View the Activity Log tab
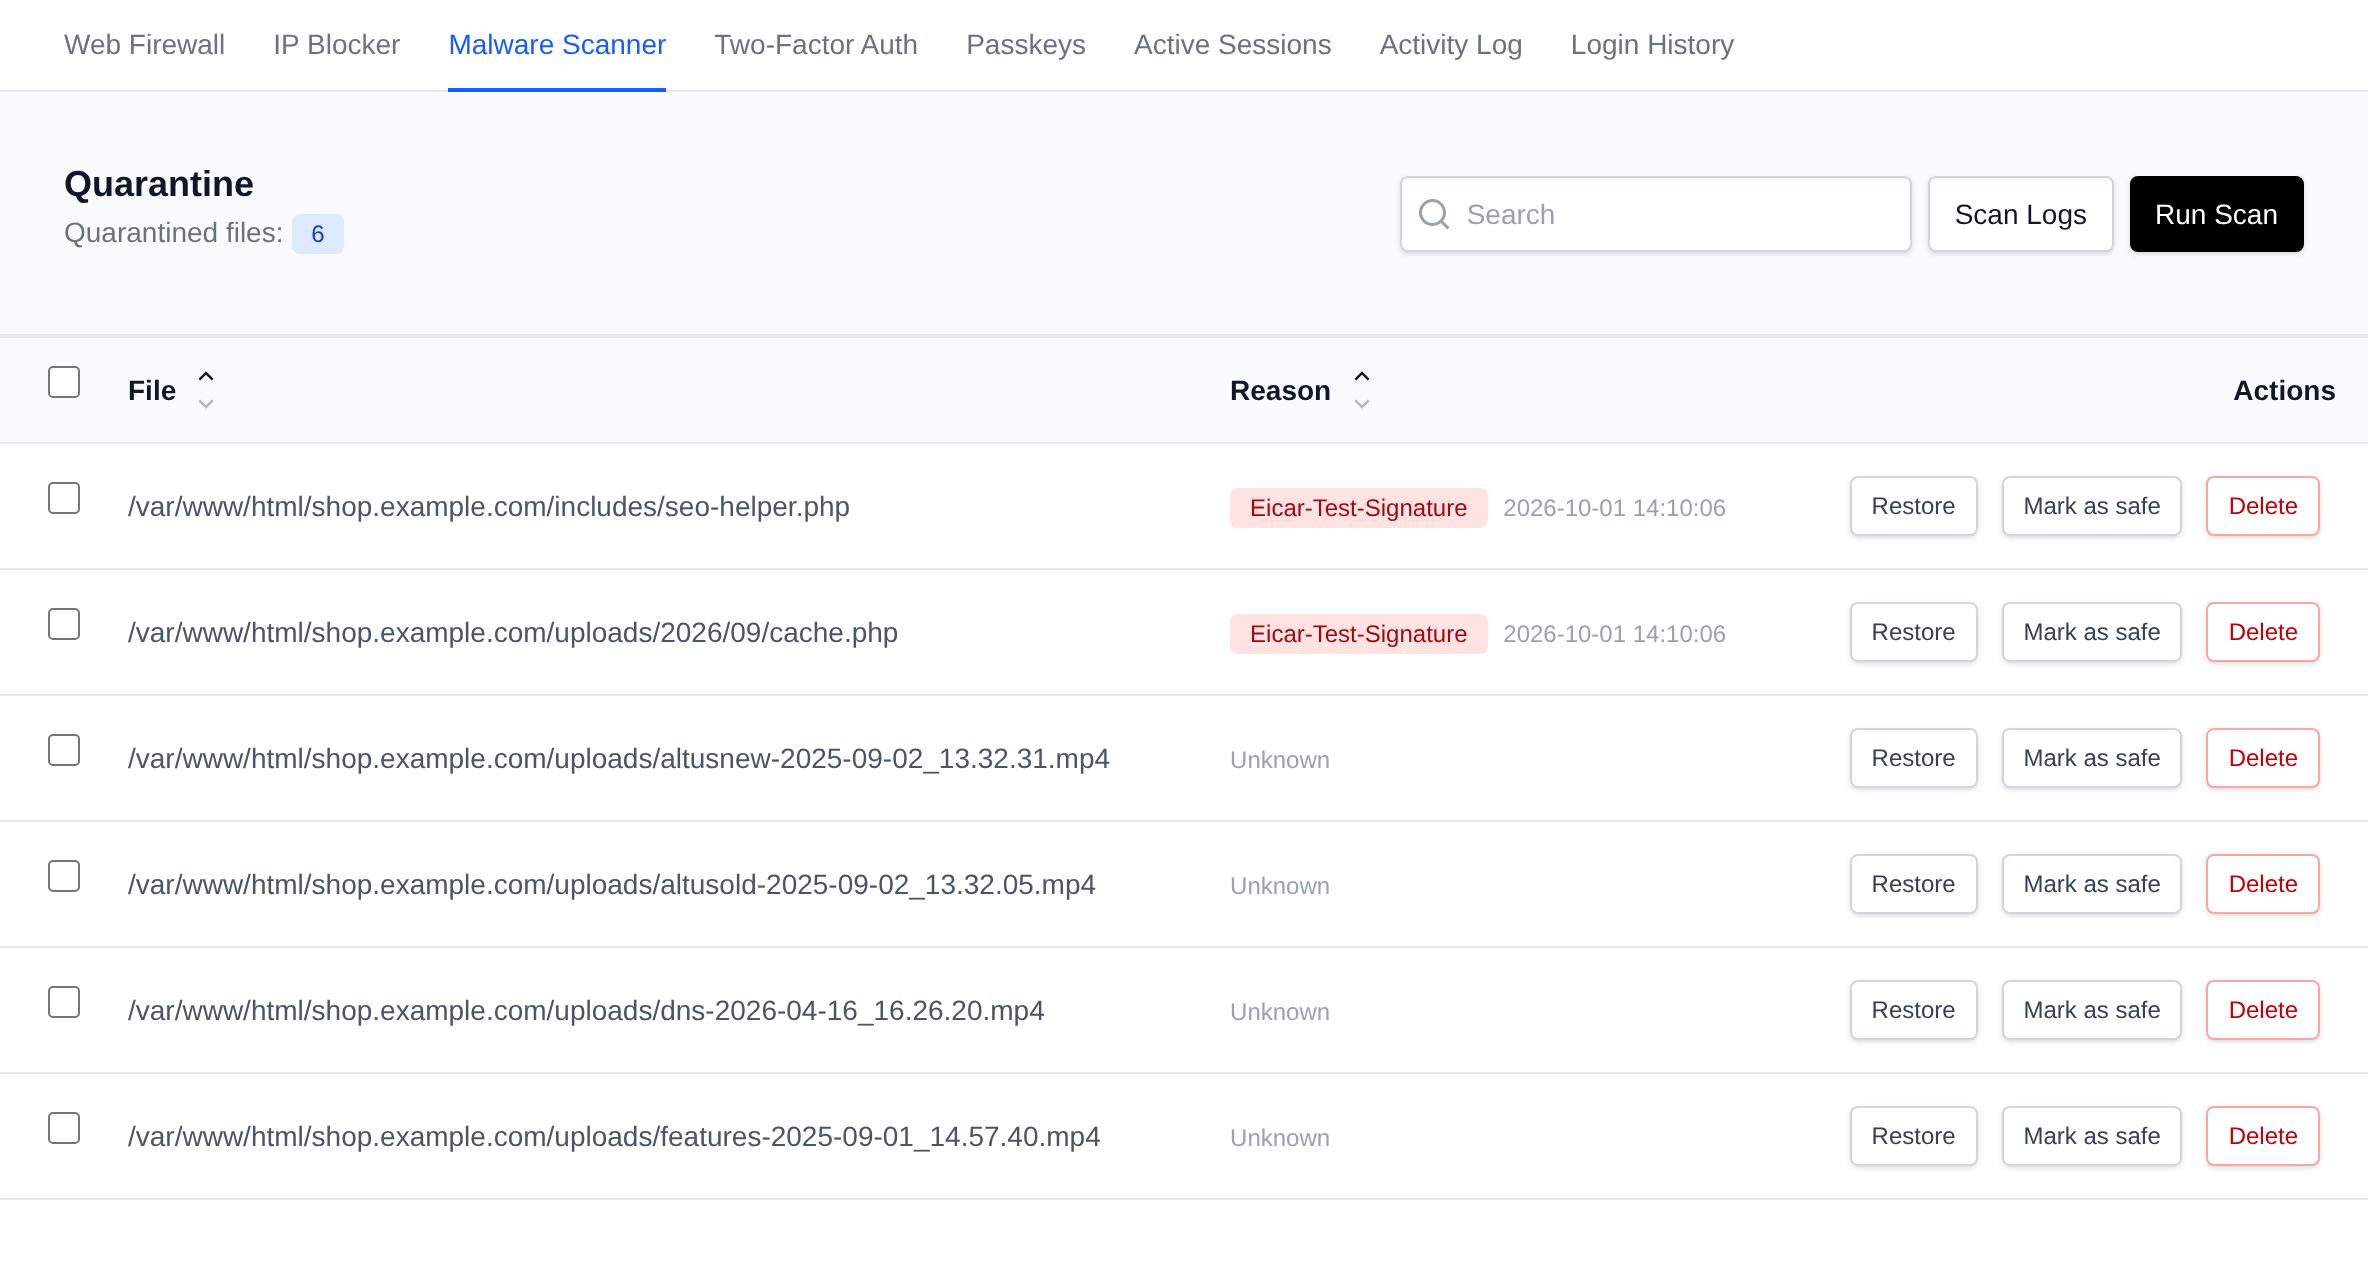 [1451, 45]
